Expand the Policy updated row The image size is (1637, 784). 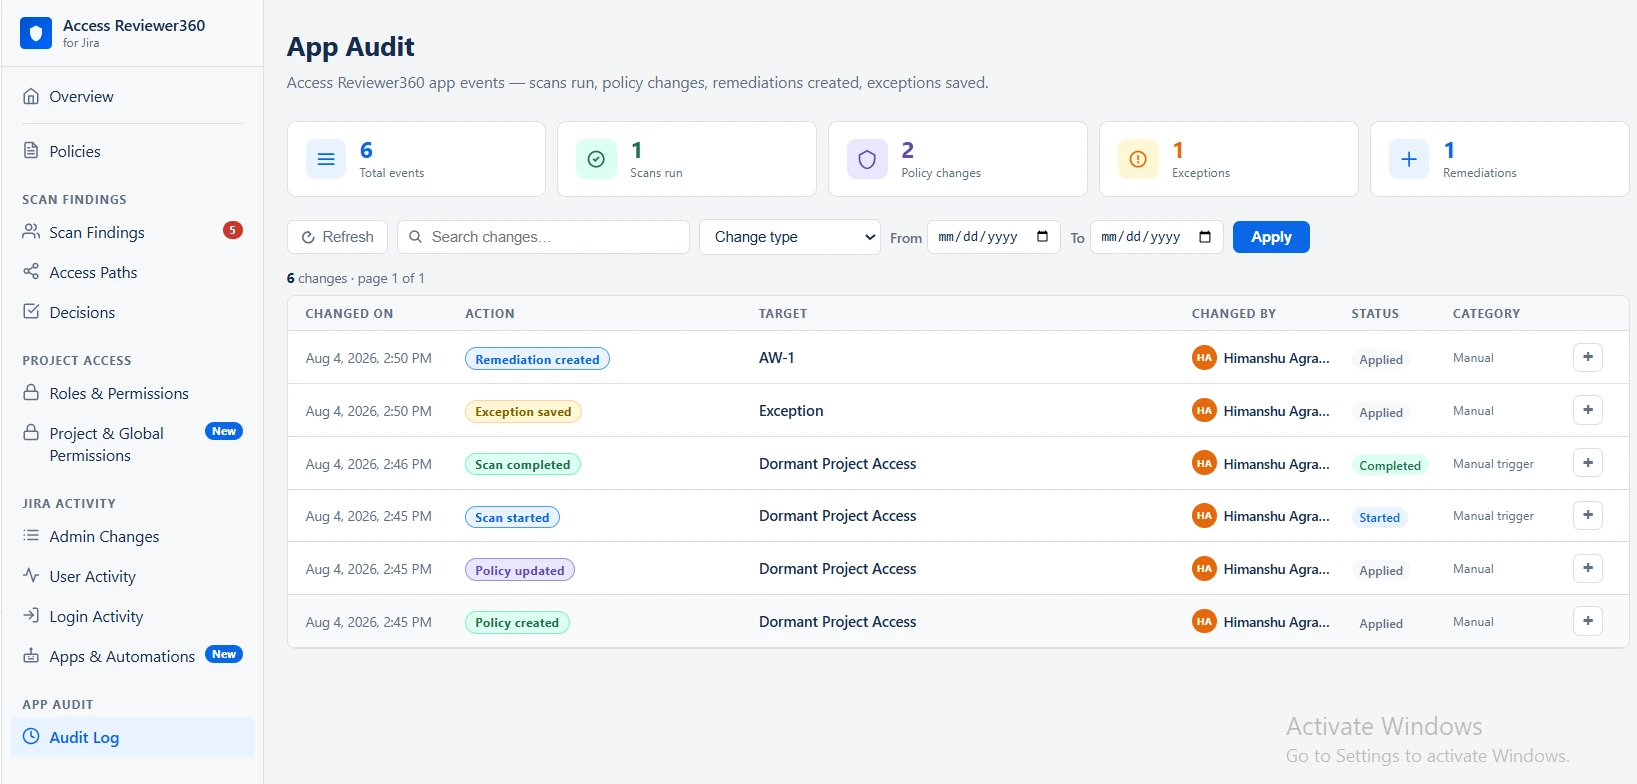point(1588,568)
